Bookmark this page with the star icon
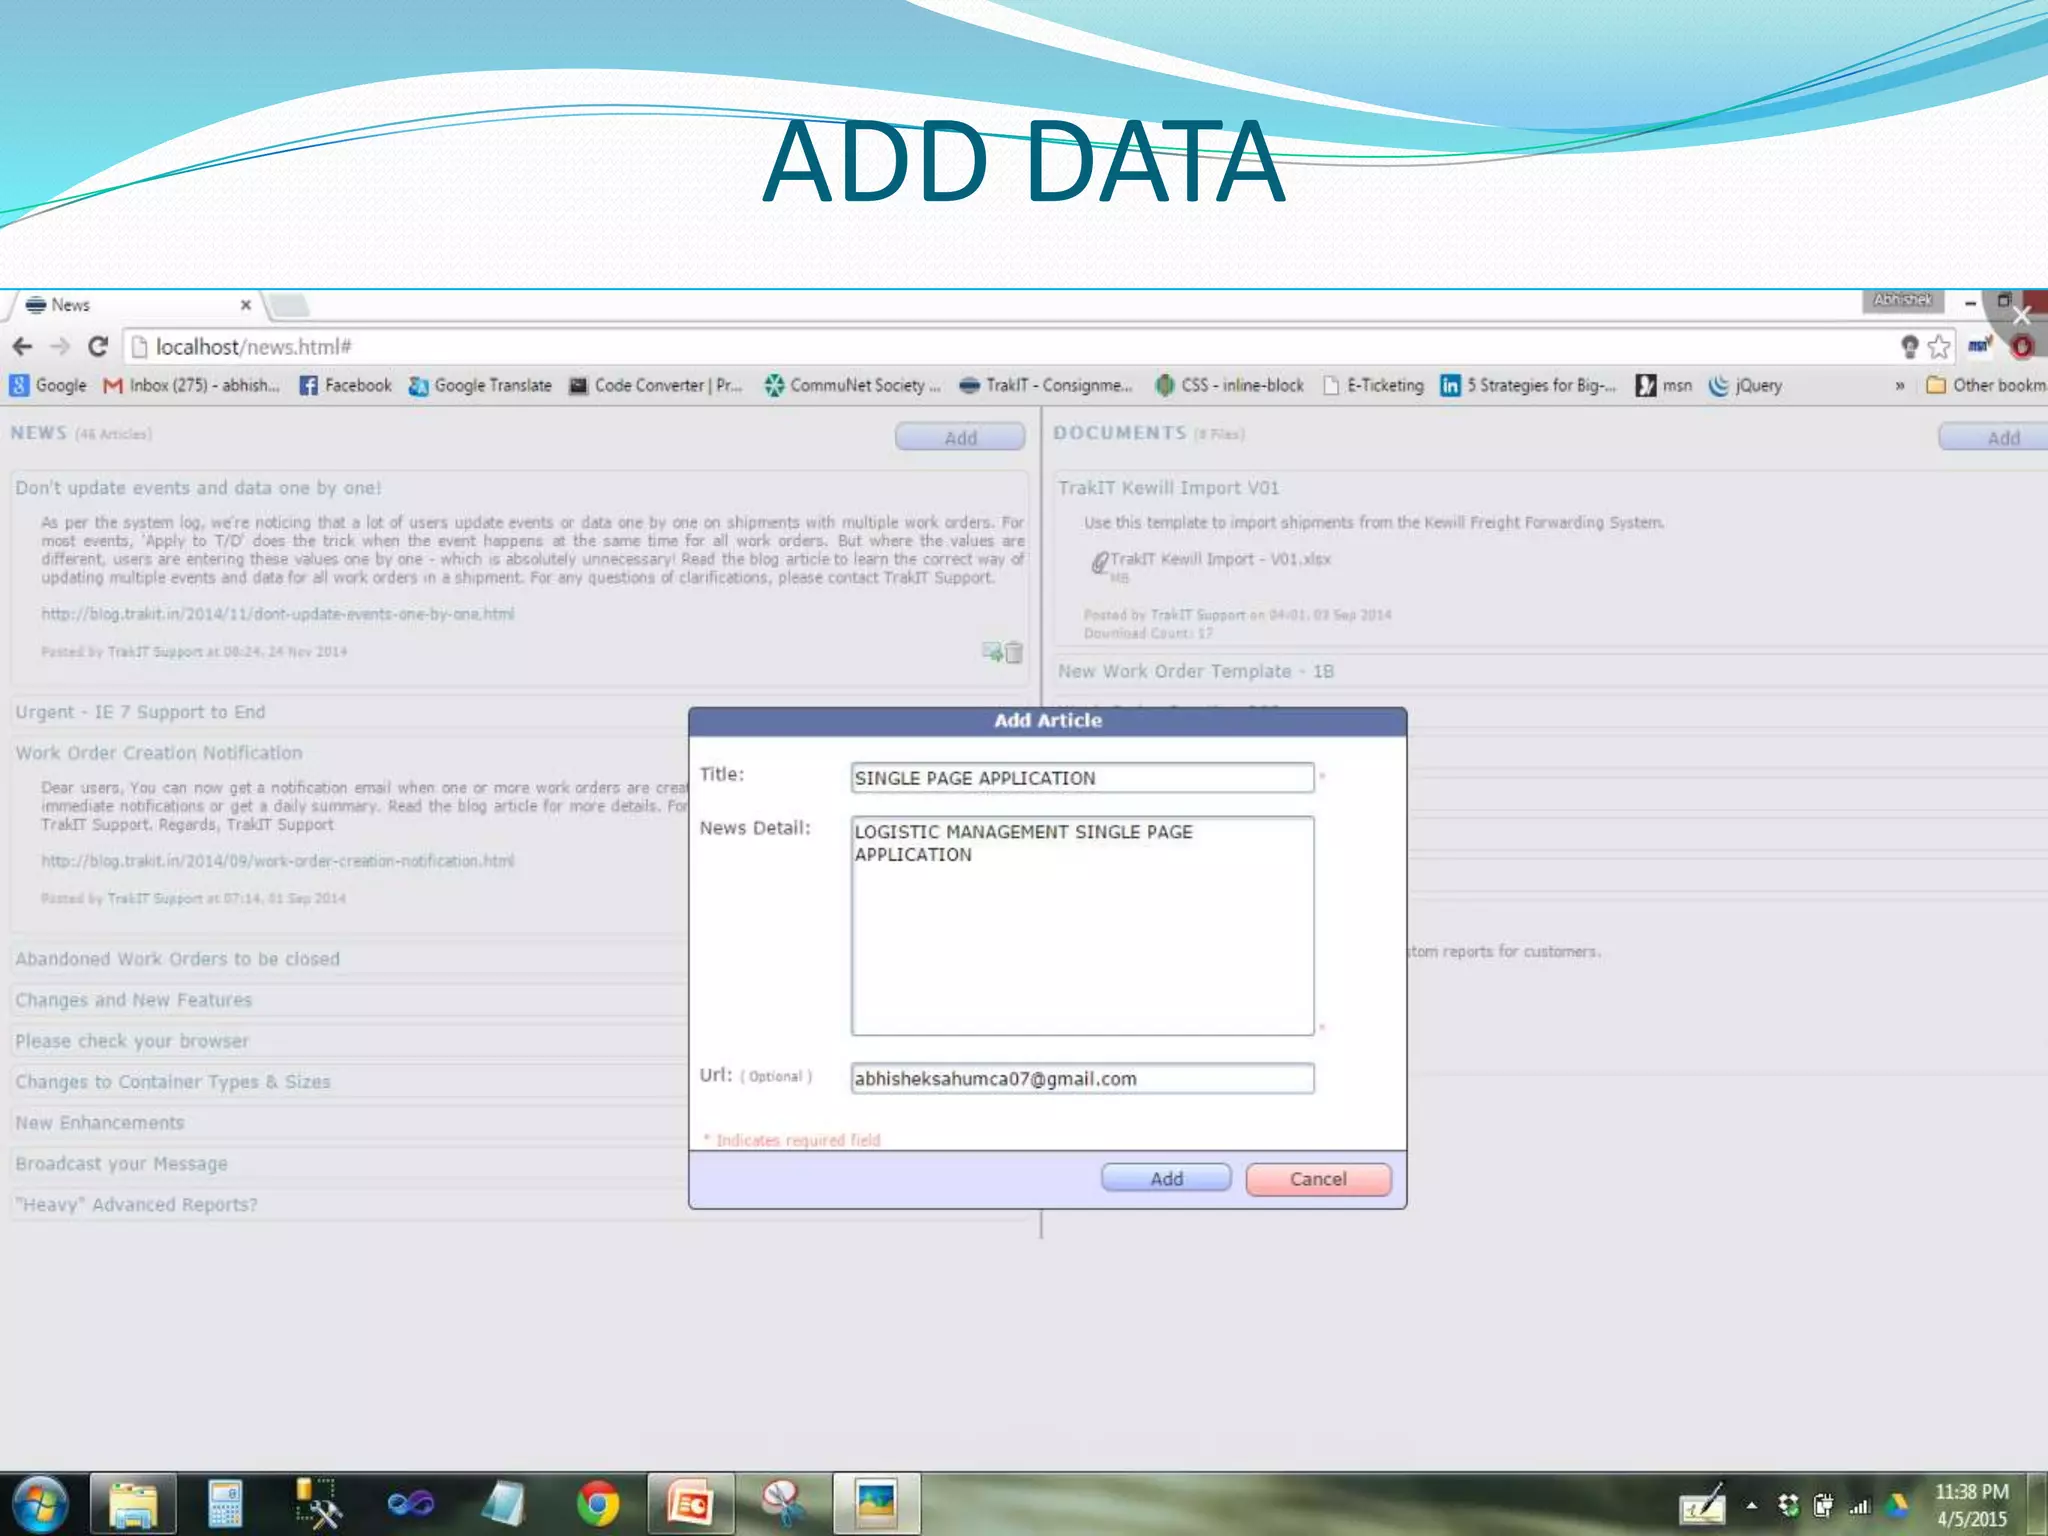Image resolution: width=2048 pixels, height=1536 pixels. pos(1939,347)
